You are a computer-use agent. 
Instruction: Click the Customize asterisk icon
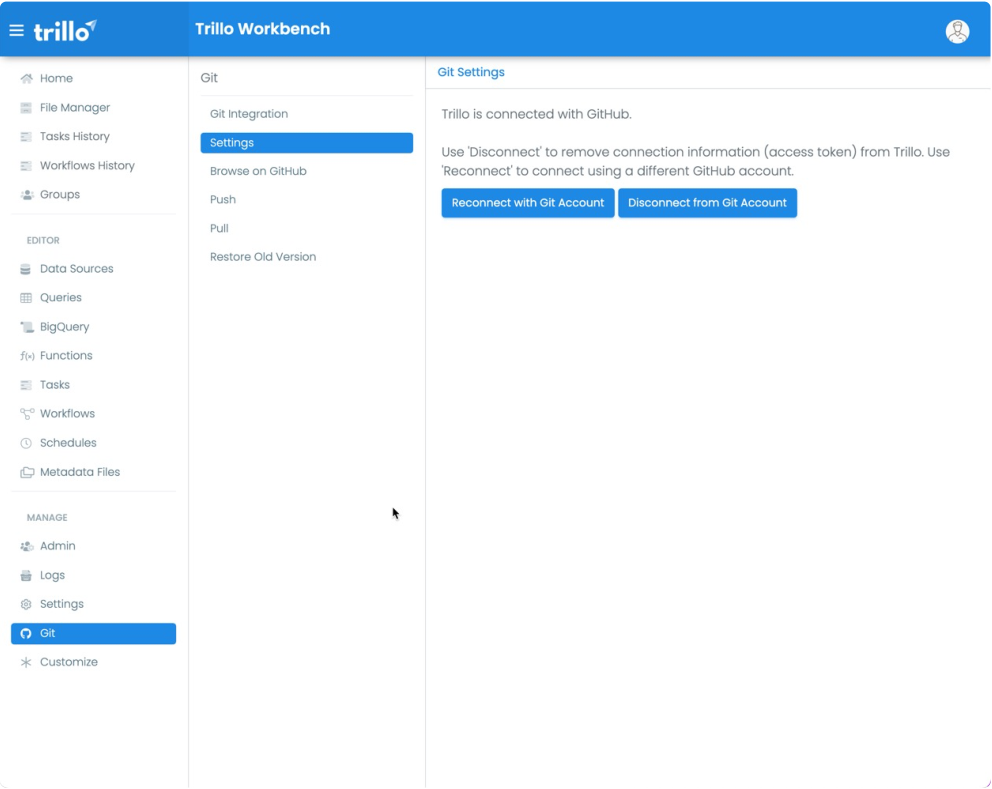pyautogui.click(x=26, y=662)
